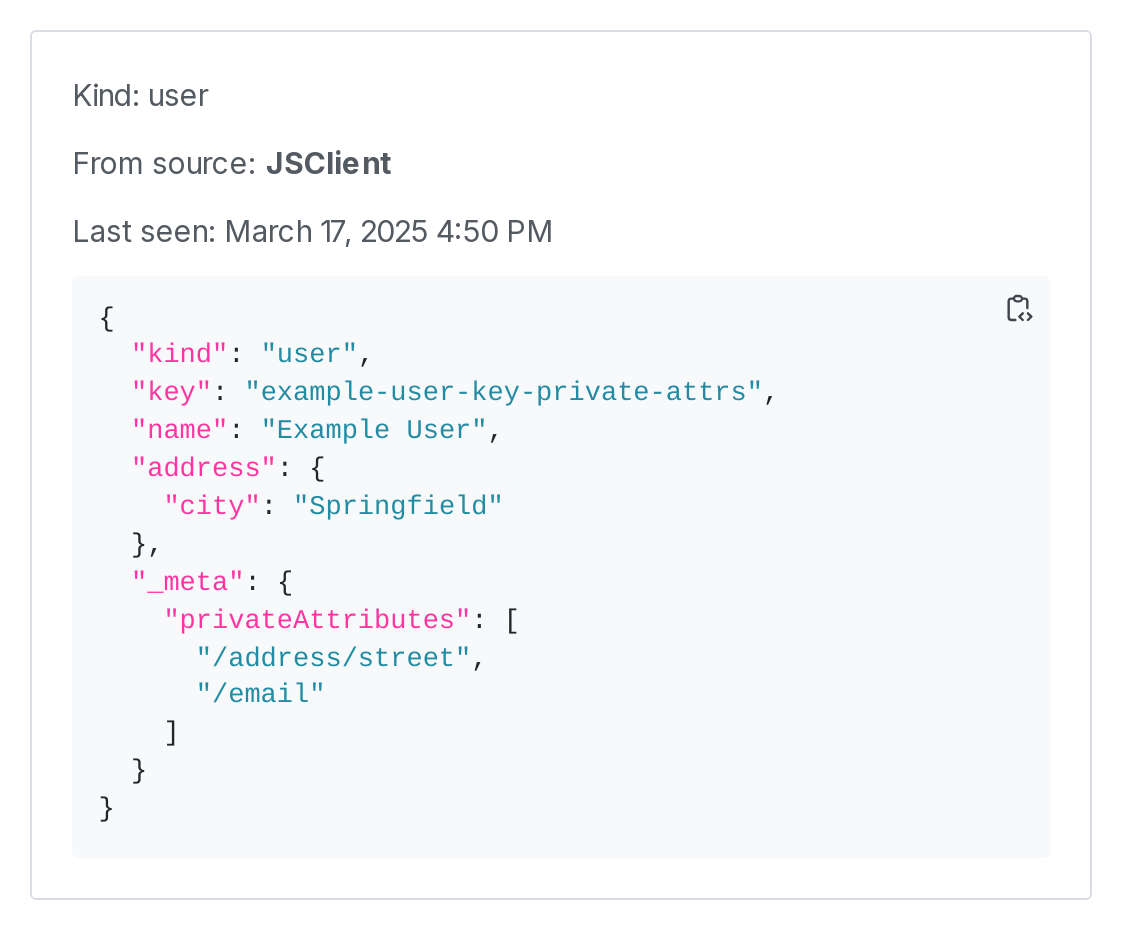Click the bold JSClient source name
The image size is (1122, 930).
(x=328, y=163)
